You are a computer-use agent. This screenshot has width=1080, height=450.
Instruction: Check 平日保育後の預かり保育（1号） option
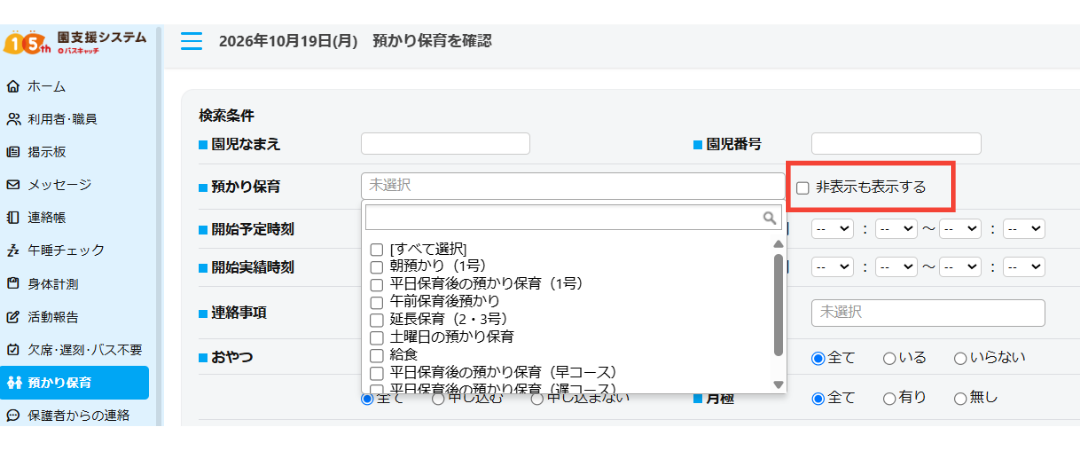(x=377, y=285)
